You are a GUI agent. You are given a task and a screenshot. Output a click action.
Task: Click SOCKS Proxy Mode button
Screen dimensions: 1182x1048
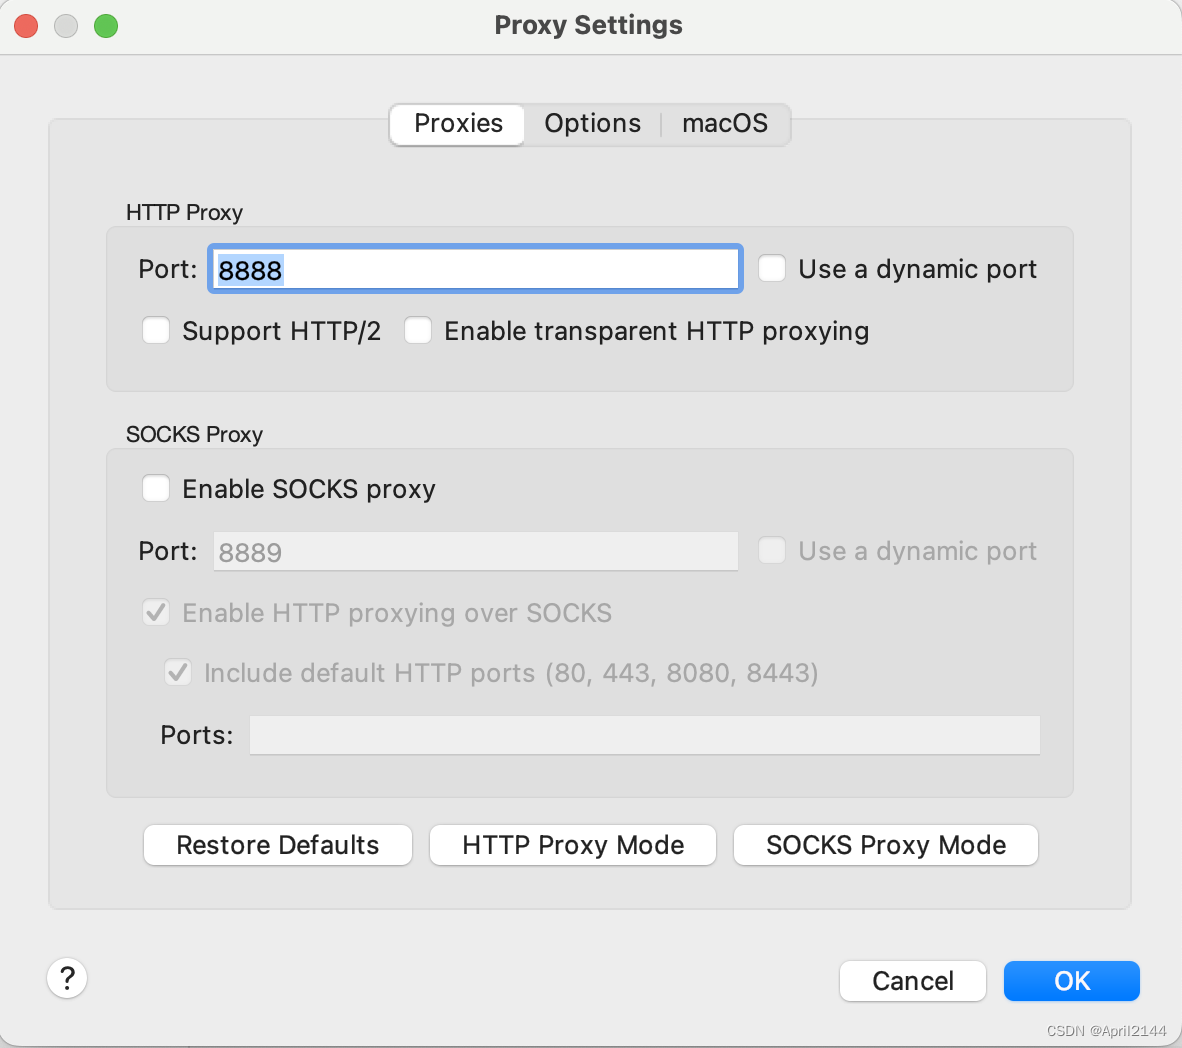[886, 845]
